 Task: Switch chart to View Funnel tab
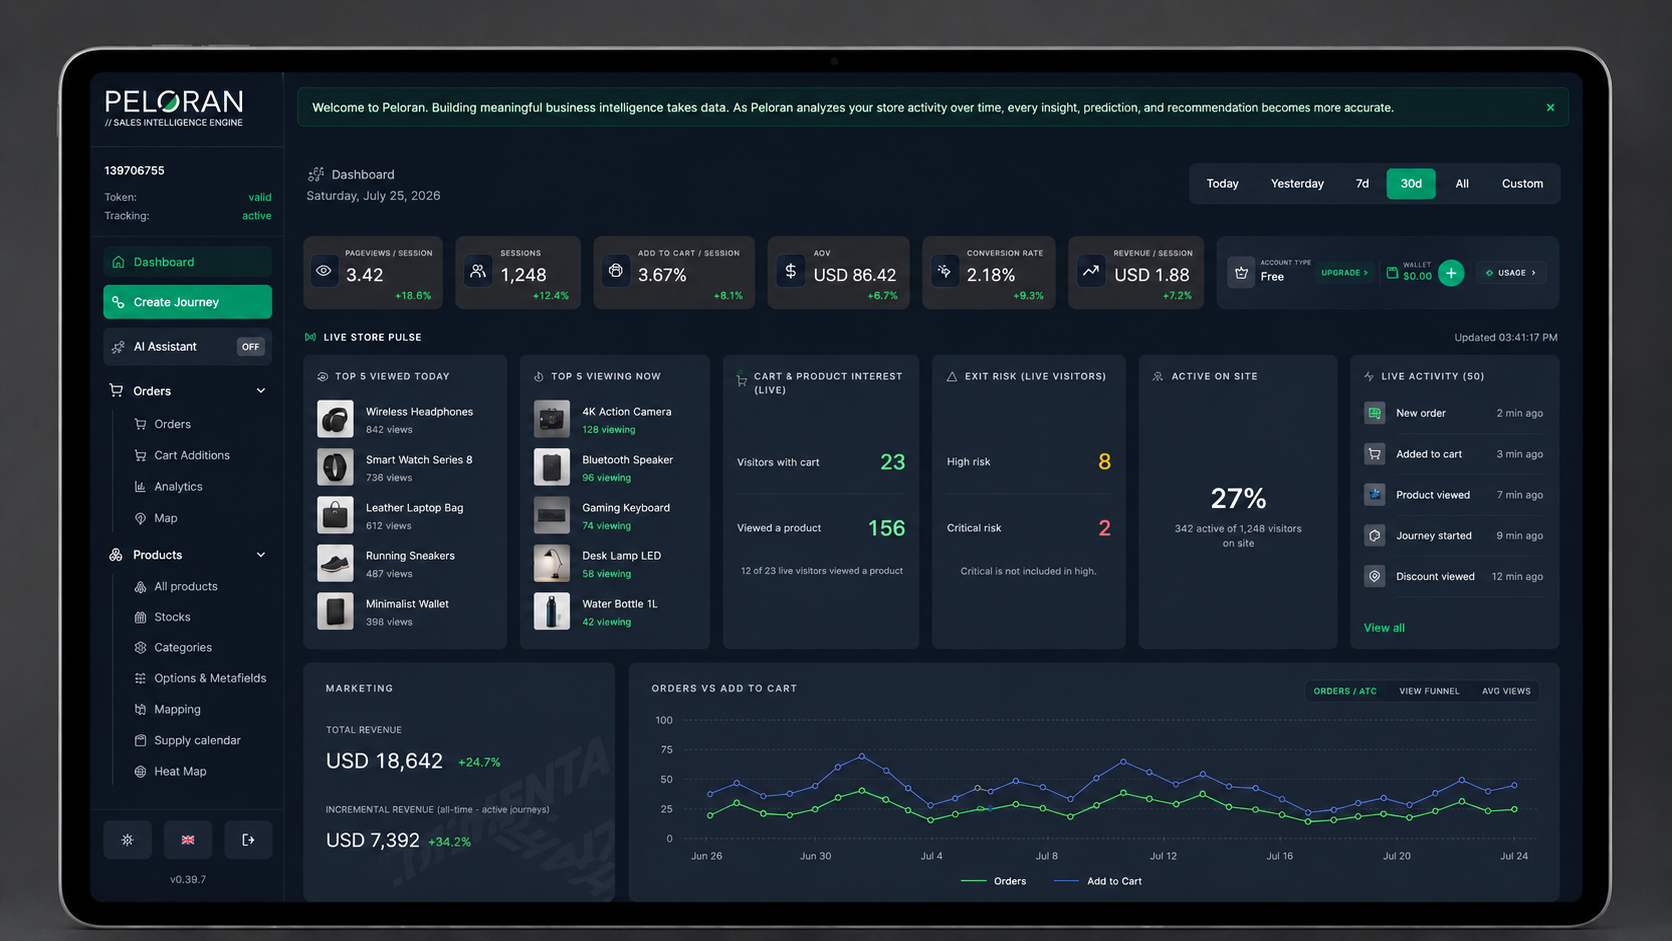point(1429,691)
